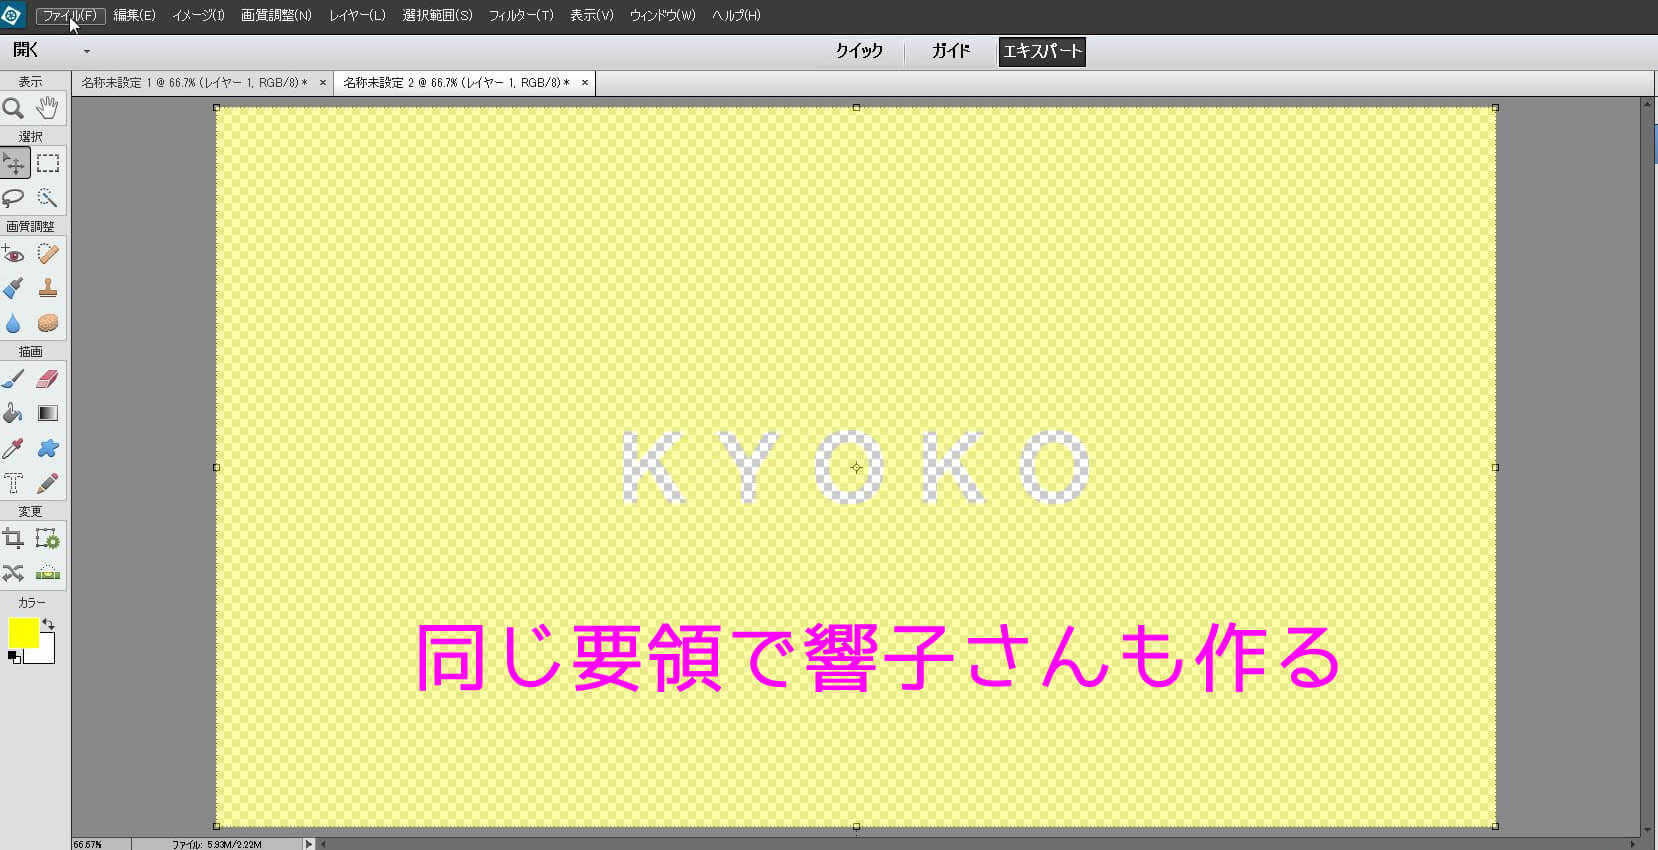The image size is (1658, 850).
Task: Switch to クイック (Quick) edit mode
Action: (859, 51)
